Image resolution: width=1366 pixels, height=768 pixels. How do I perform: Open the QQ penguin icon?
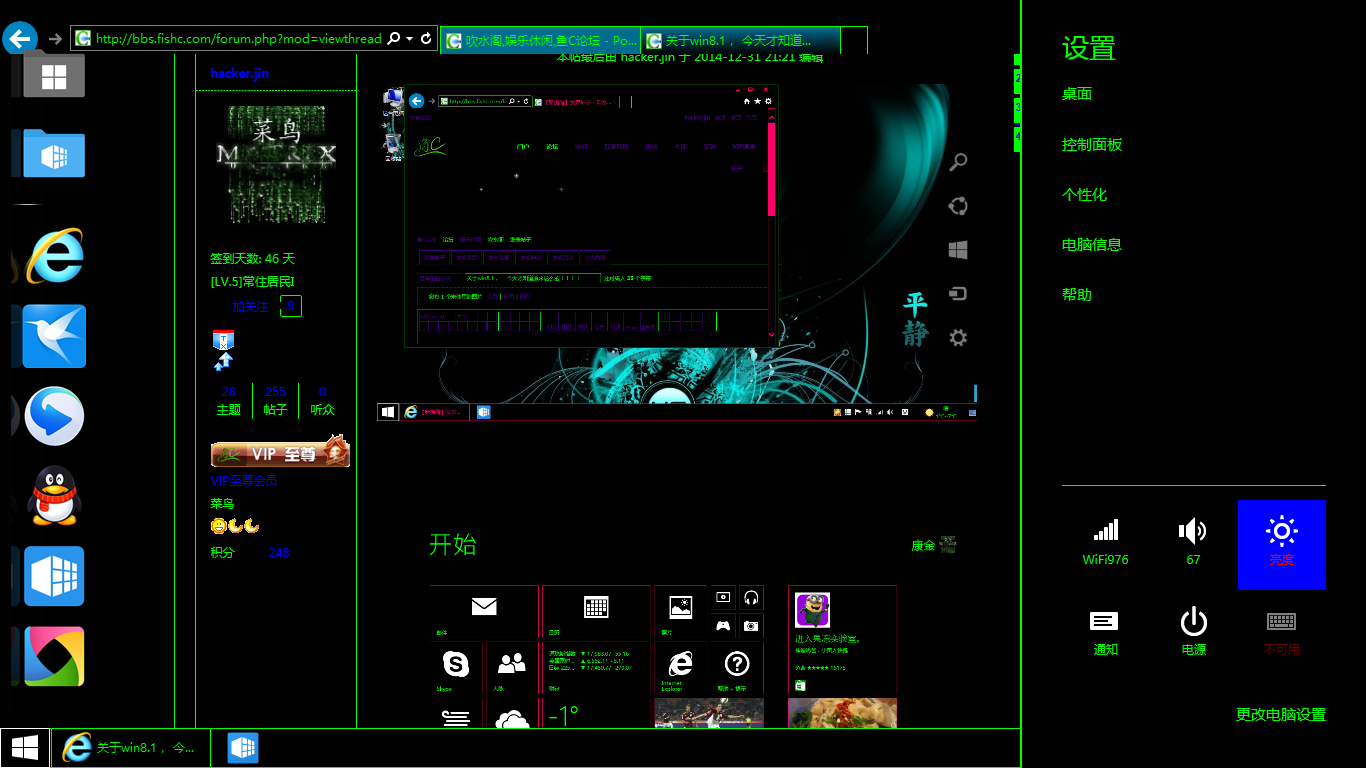(54, 496)
